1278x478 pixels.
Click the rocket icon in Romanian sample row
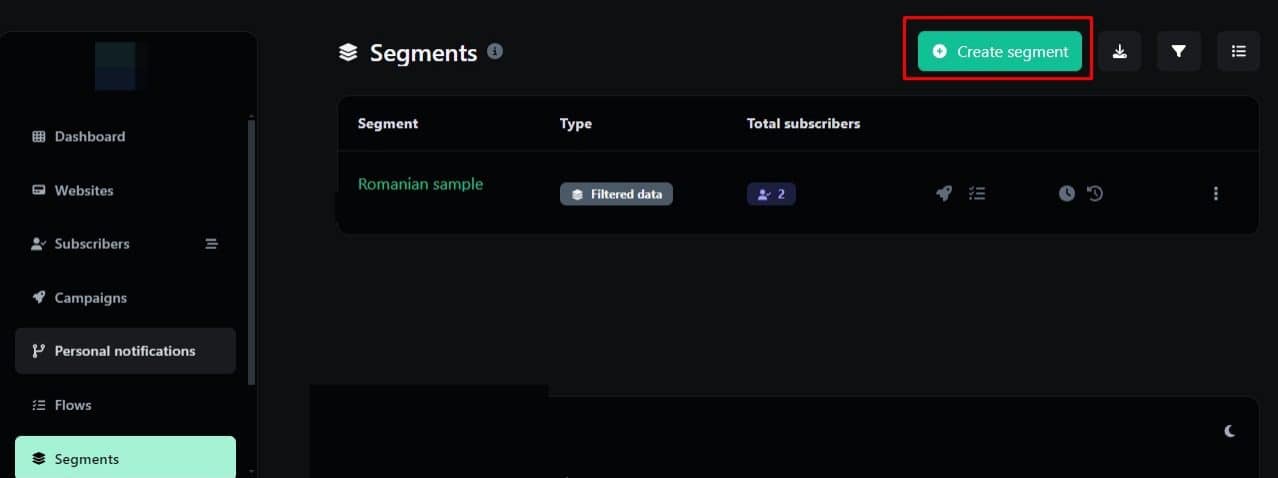pyautogui.click(x=944, y=194)
